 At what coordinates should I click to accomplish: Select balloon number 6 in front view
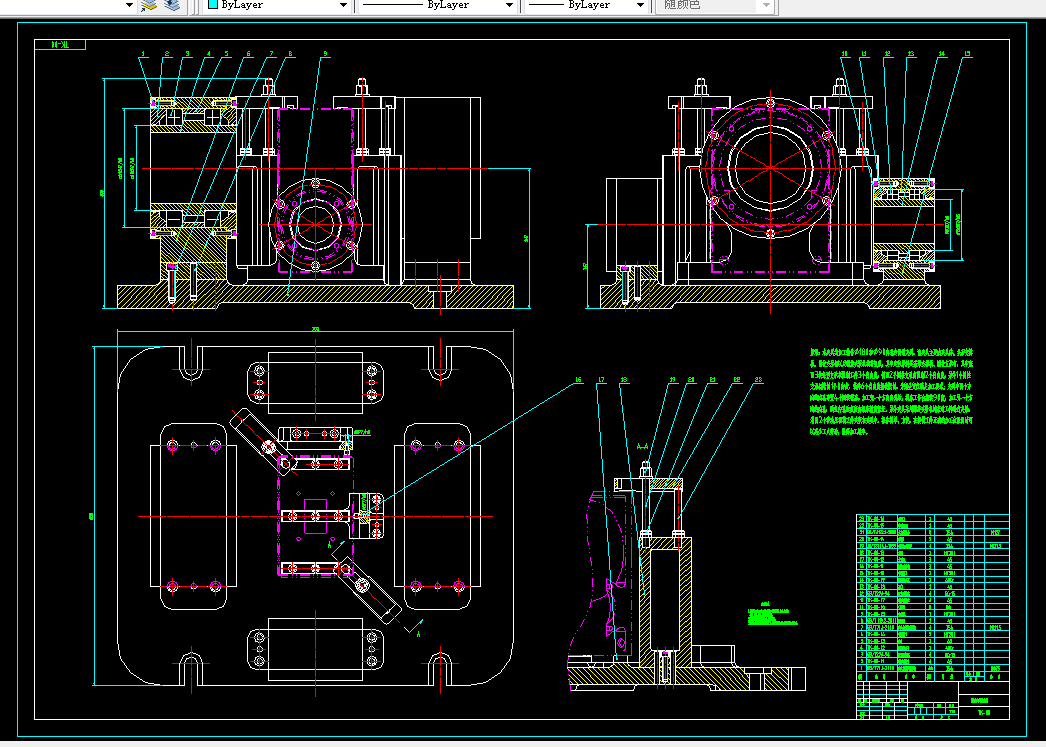point(248,54)
